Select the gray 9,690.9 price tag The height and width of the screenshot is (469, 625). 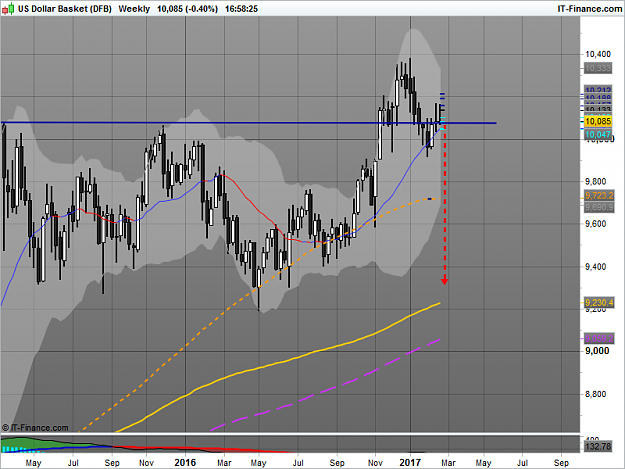coord(599,207)
